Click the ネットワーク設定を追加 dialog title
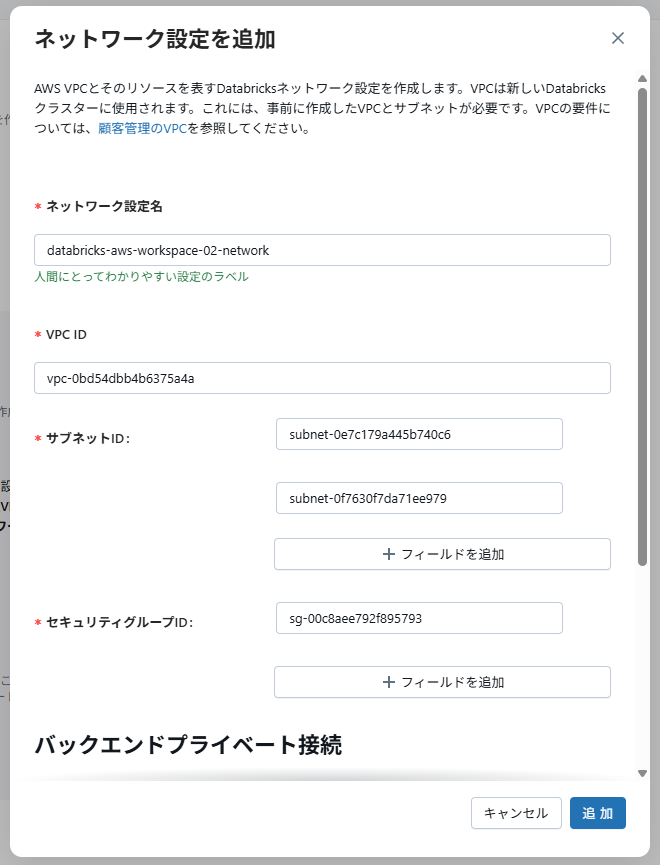The image size is (660, 865). 155,40
